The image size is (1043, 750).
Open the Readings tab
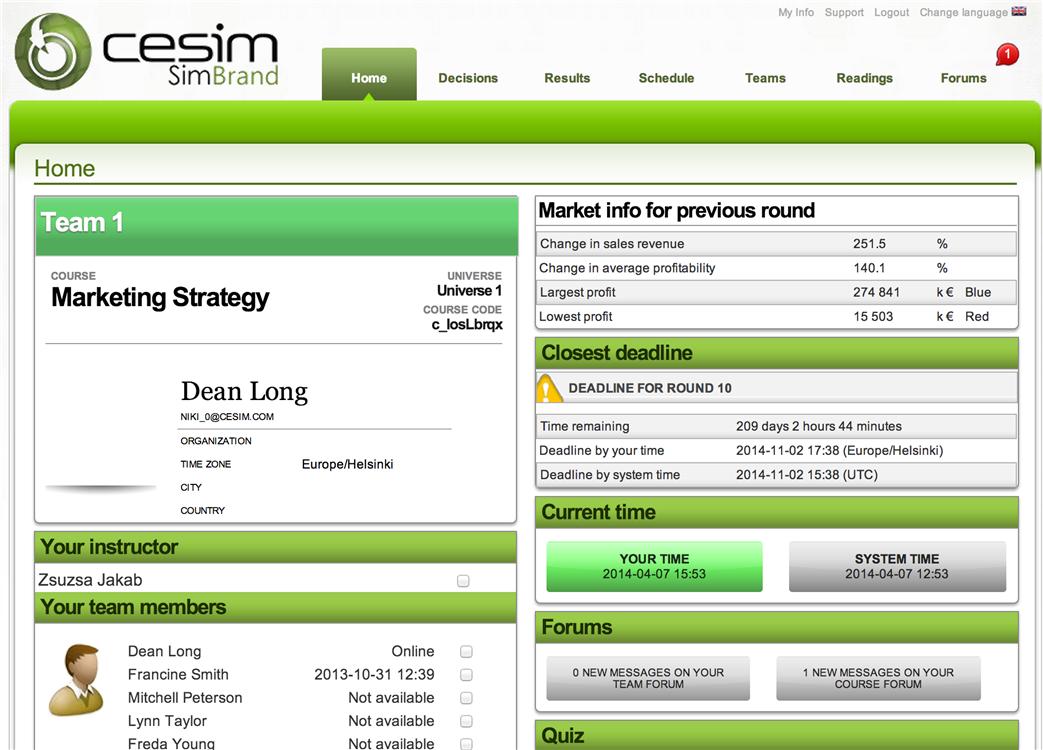[x=865, y=78]
